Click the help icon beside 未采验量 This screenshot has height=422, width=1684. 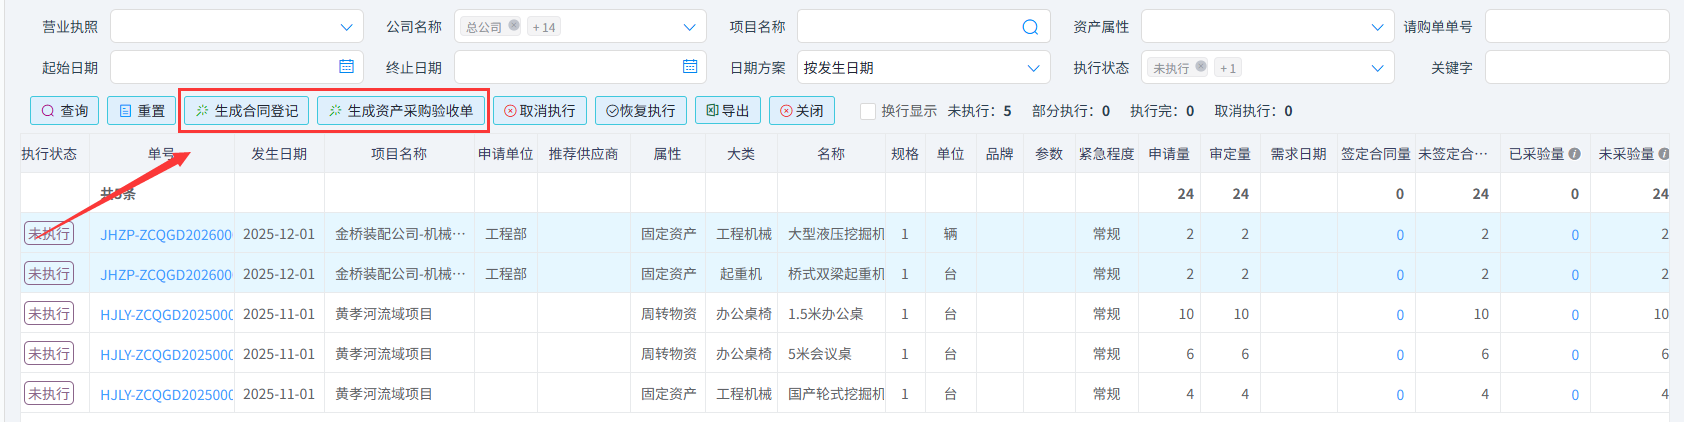click(x=1664, y=154)
